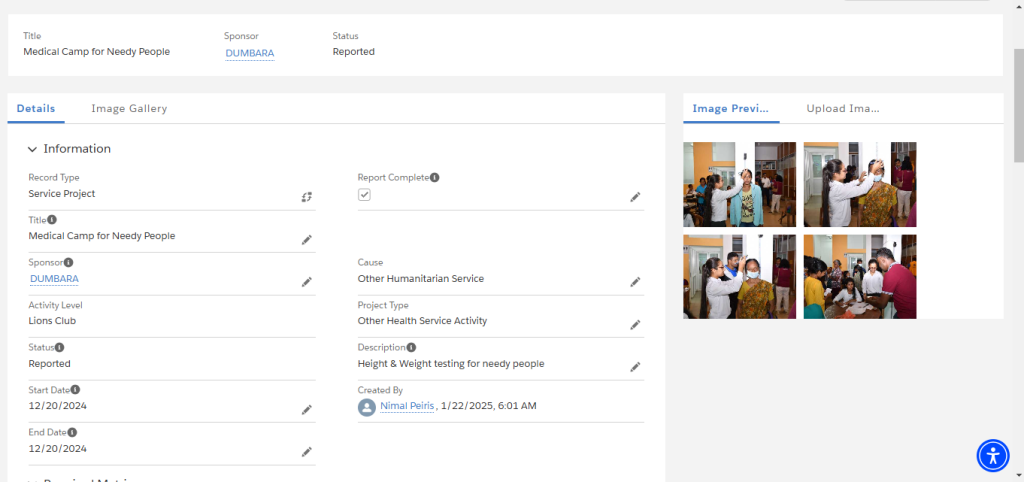Click the created timestamp 1/22/2025, 6:01 AM
Viewport: 1024px width, 482px height.
pos(488,406)
